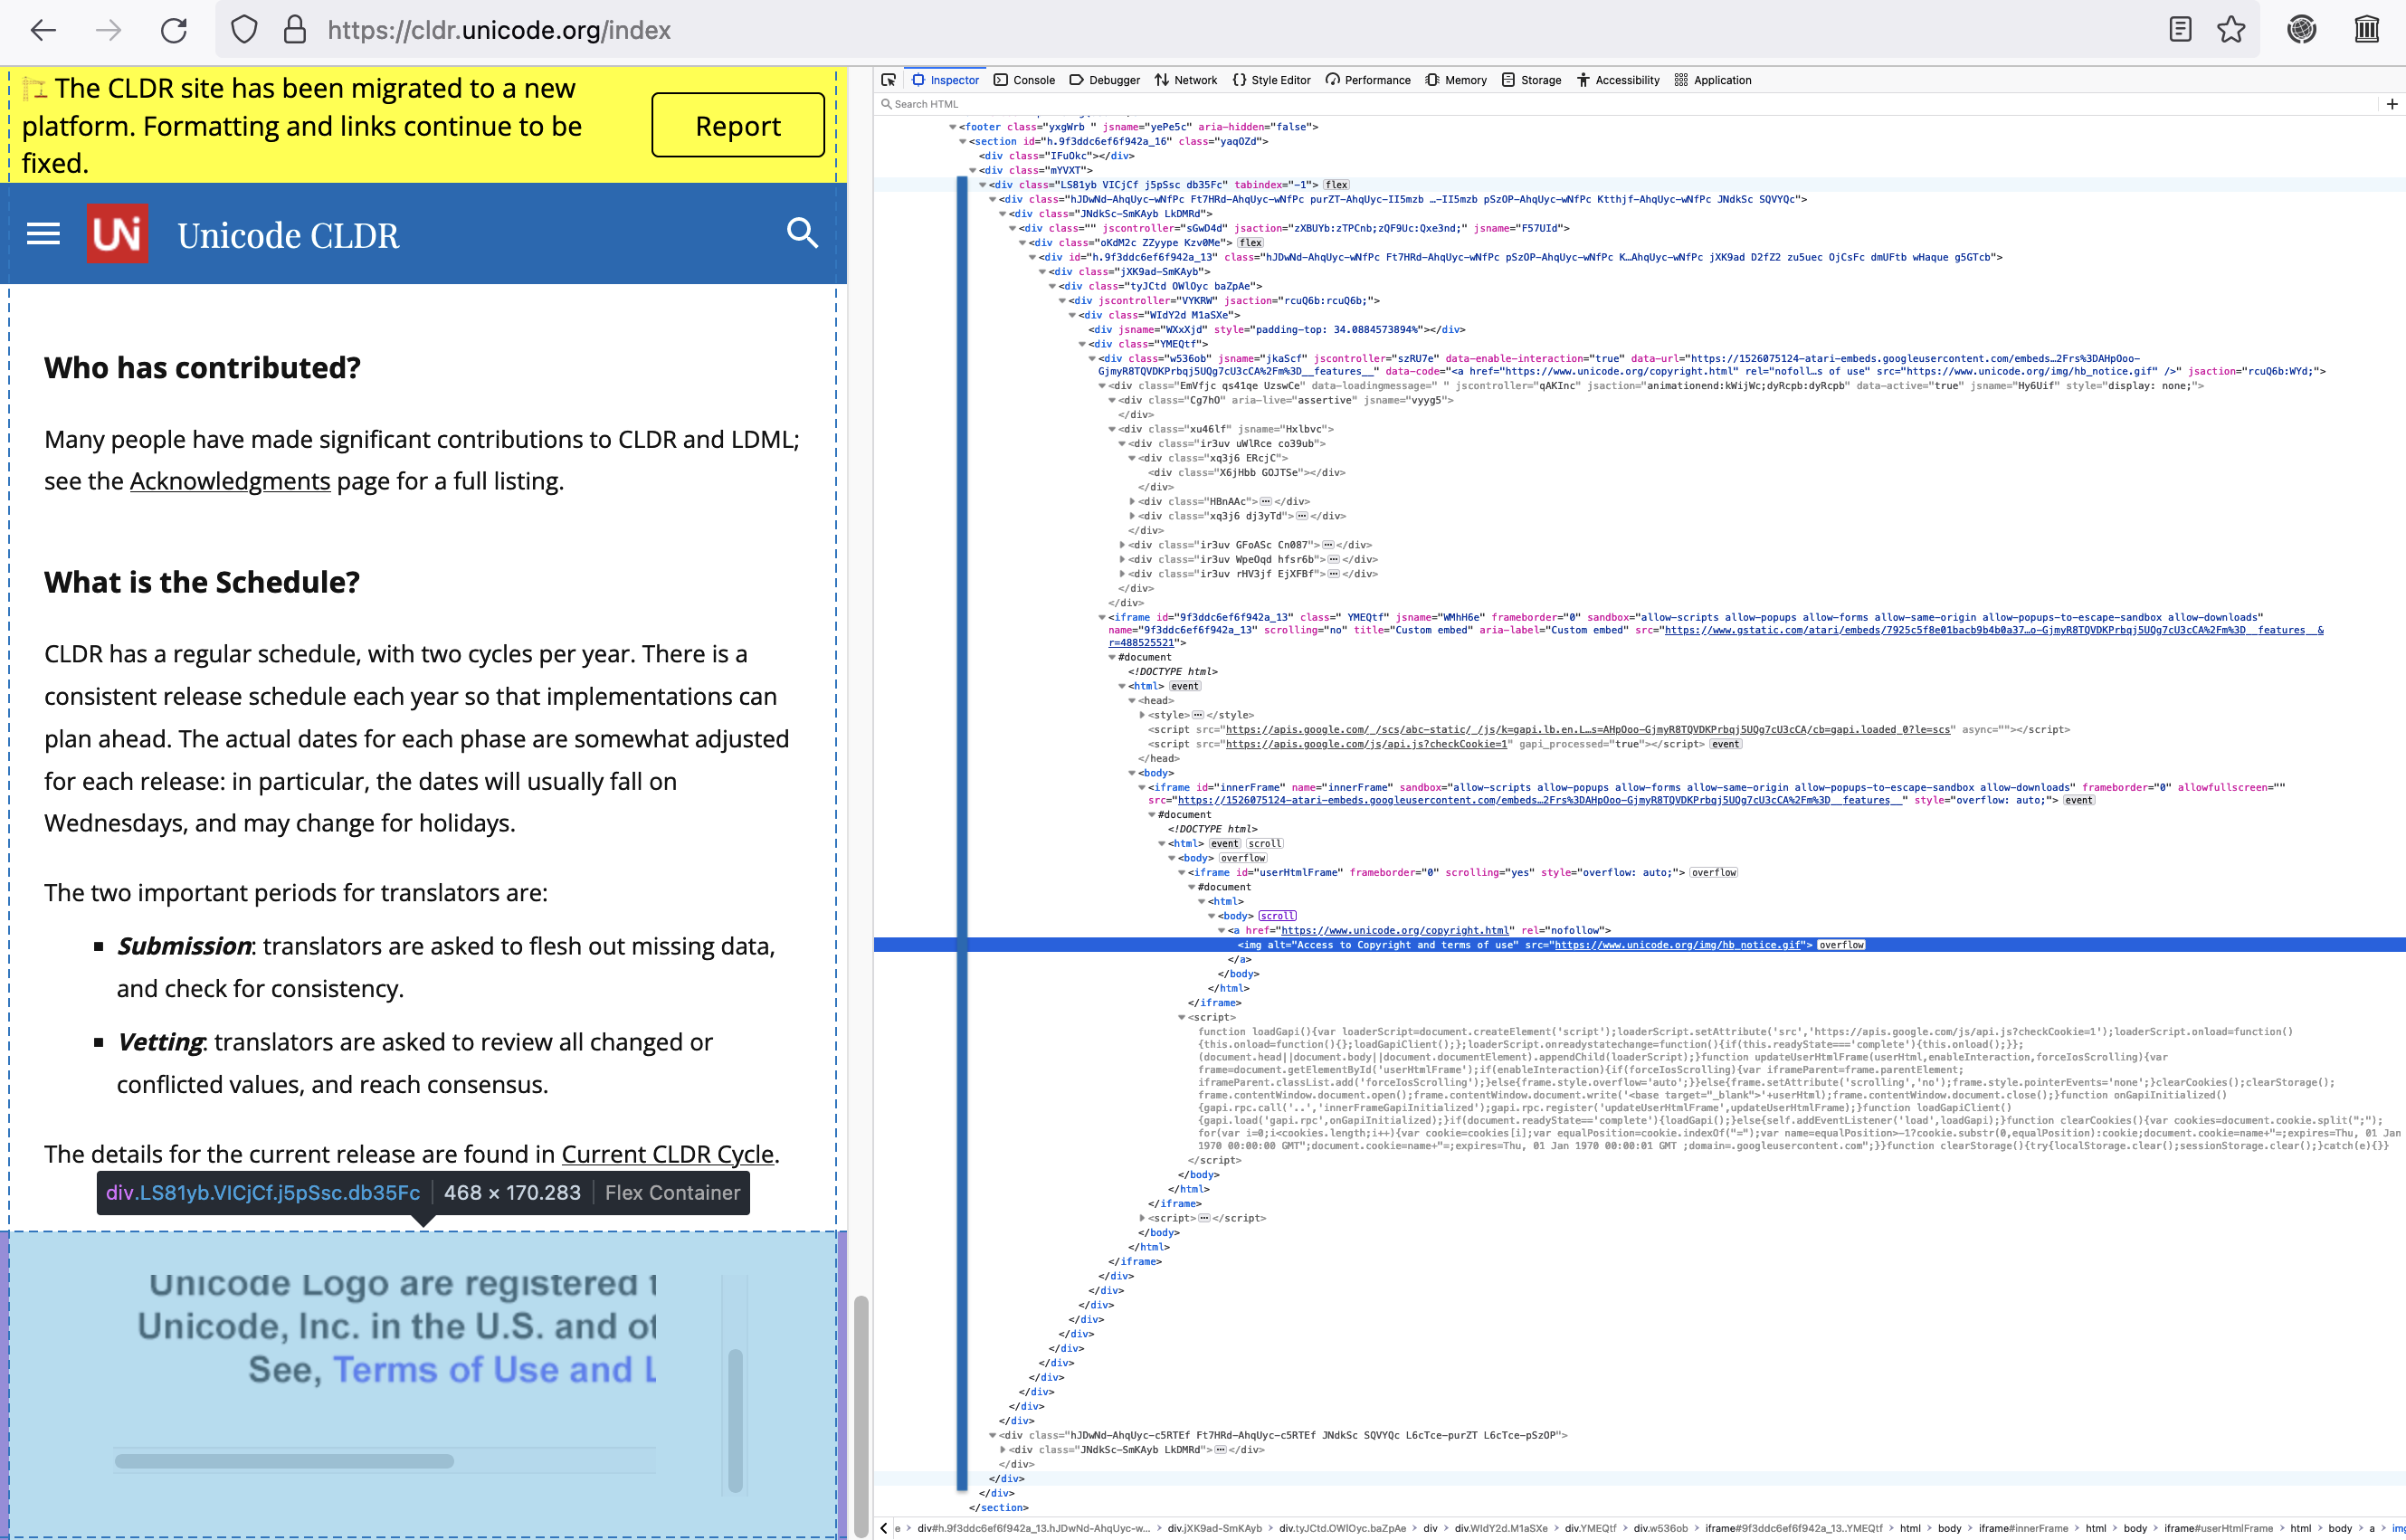Collapse the footer element node
Image resolution: width=2406 pixels, height=1540 pixels.
[953, 127]
